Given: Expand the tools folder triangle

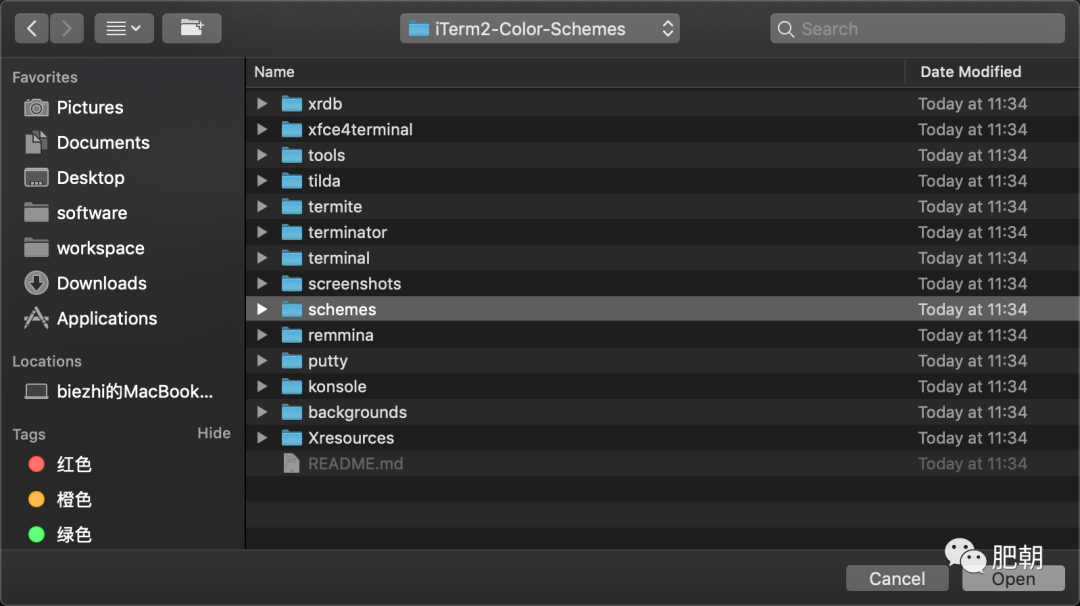Looking at the screenshot, I should tap(262, 155).
